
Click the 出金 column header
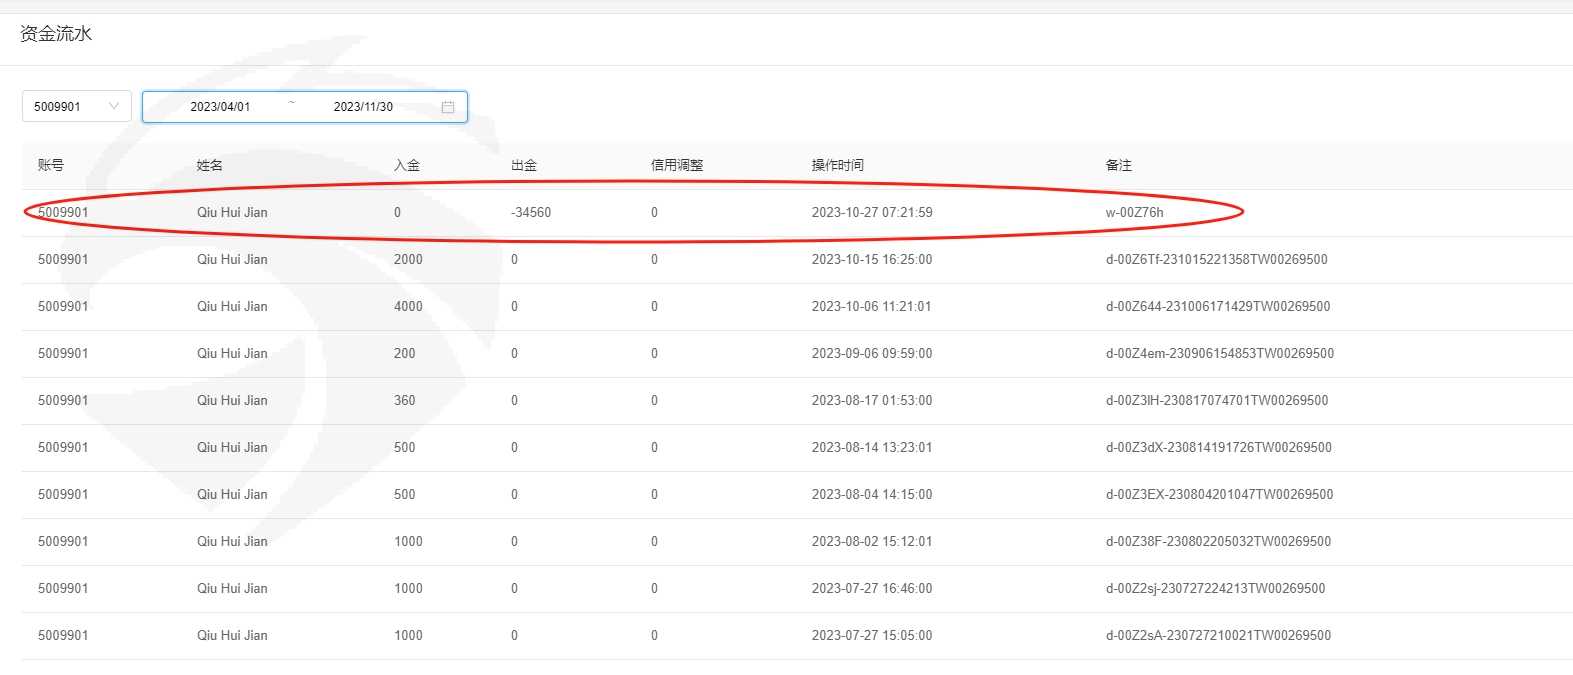tap(524, 165)
